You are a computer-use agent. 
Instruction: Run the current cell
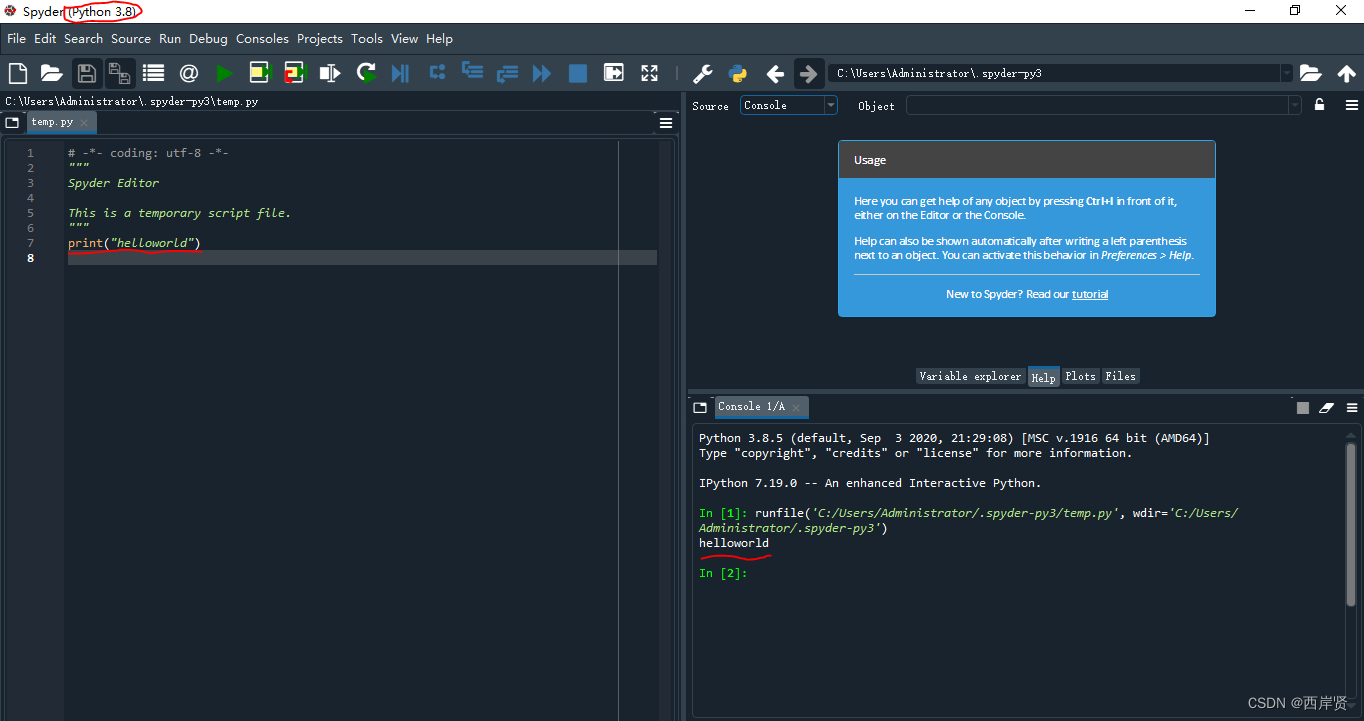click(260, 73)
